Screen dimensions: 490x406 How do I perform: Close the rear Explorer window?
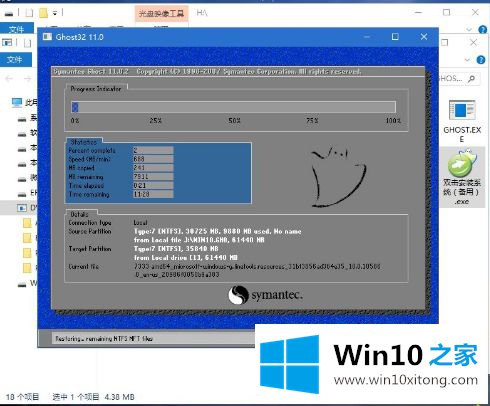pos(475,12)
